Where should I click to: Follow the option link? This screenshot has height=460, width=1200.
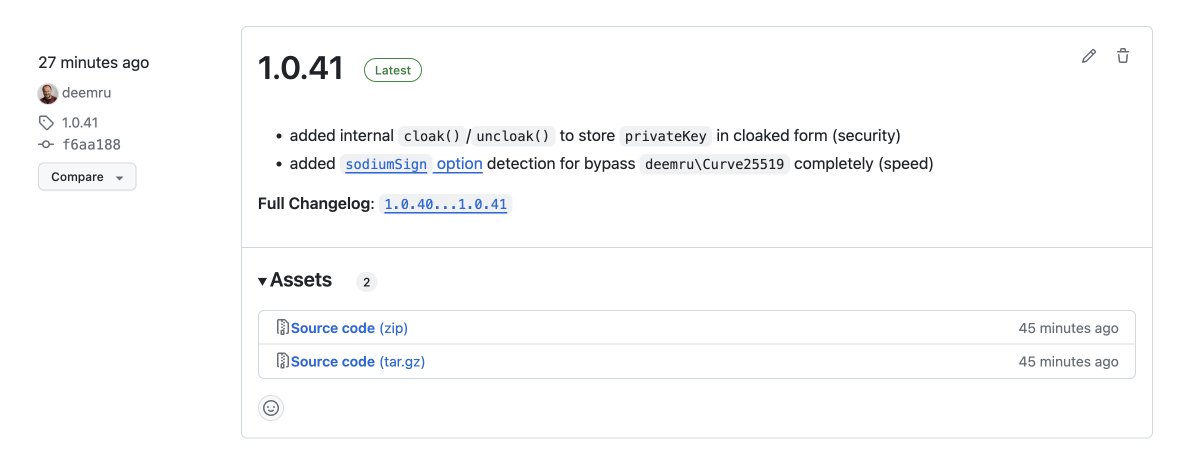[x=459, y=164]
